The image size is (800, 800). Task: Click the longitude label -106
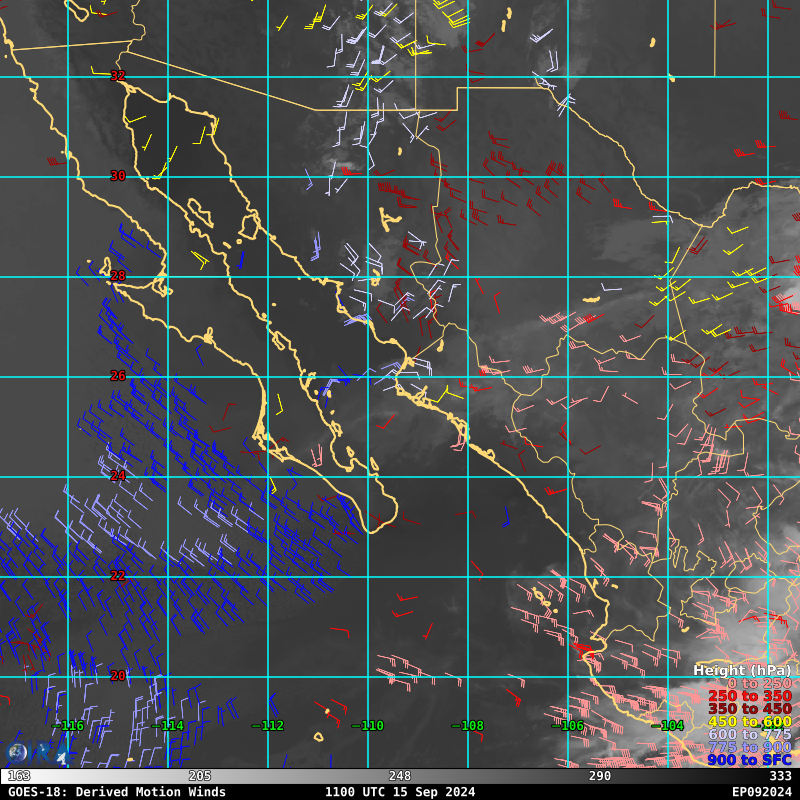coord(567,726)
